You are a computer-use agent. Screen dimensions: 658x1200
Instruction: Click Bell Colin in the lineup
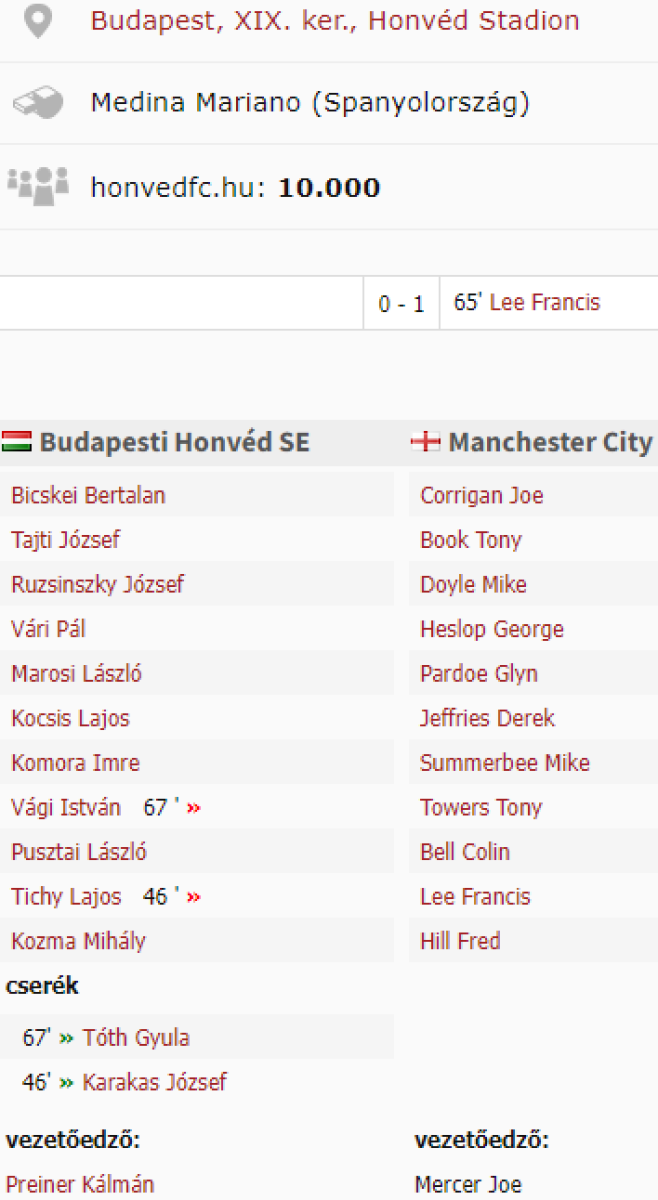(x=465, y=852)
